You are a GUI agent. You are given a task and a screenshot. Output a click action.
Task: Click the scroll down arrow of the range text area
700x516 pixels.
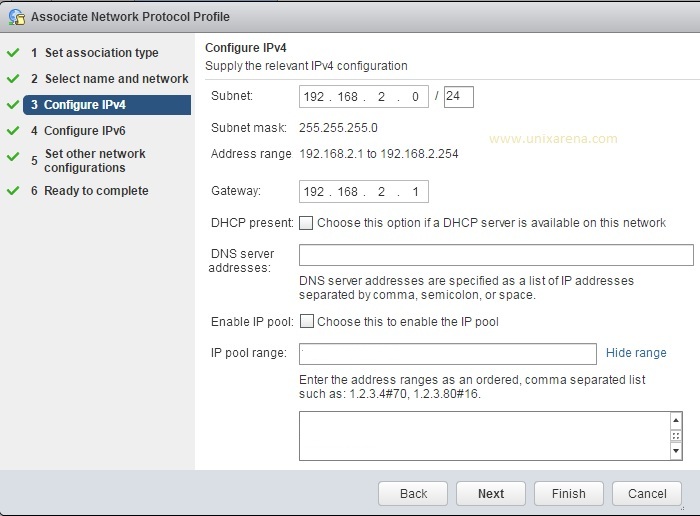point(676,451)
